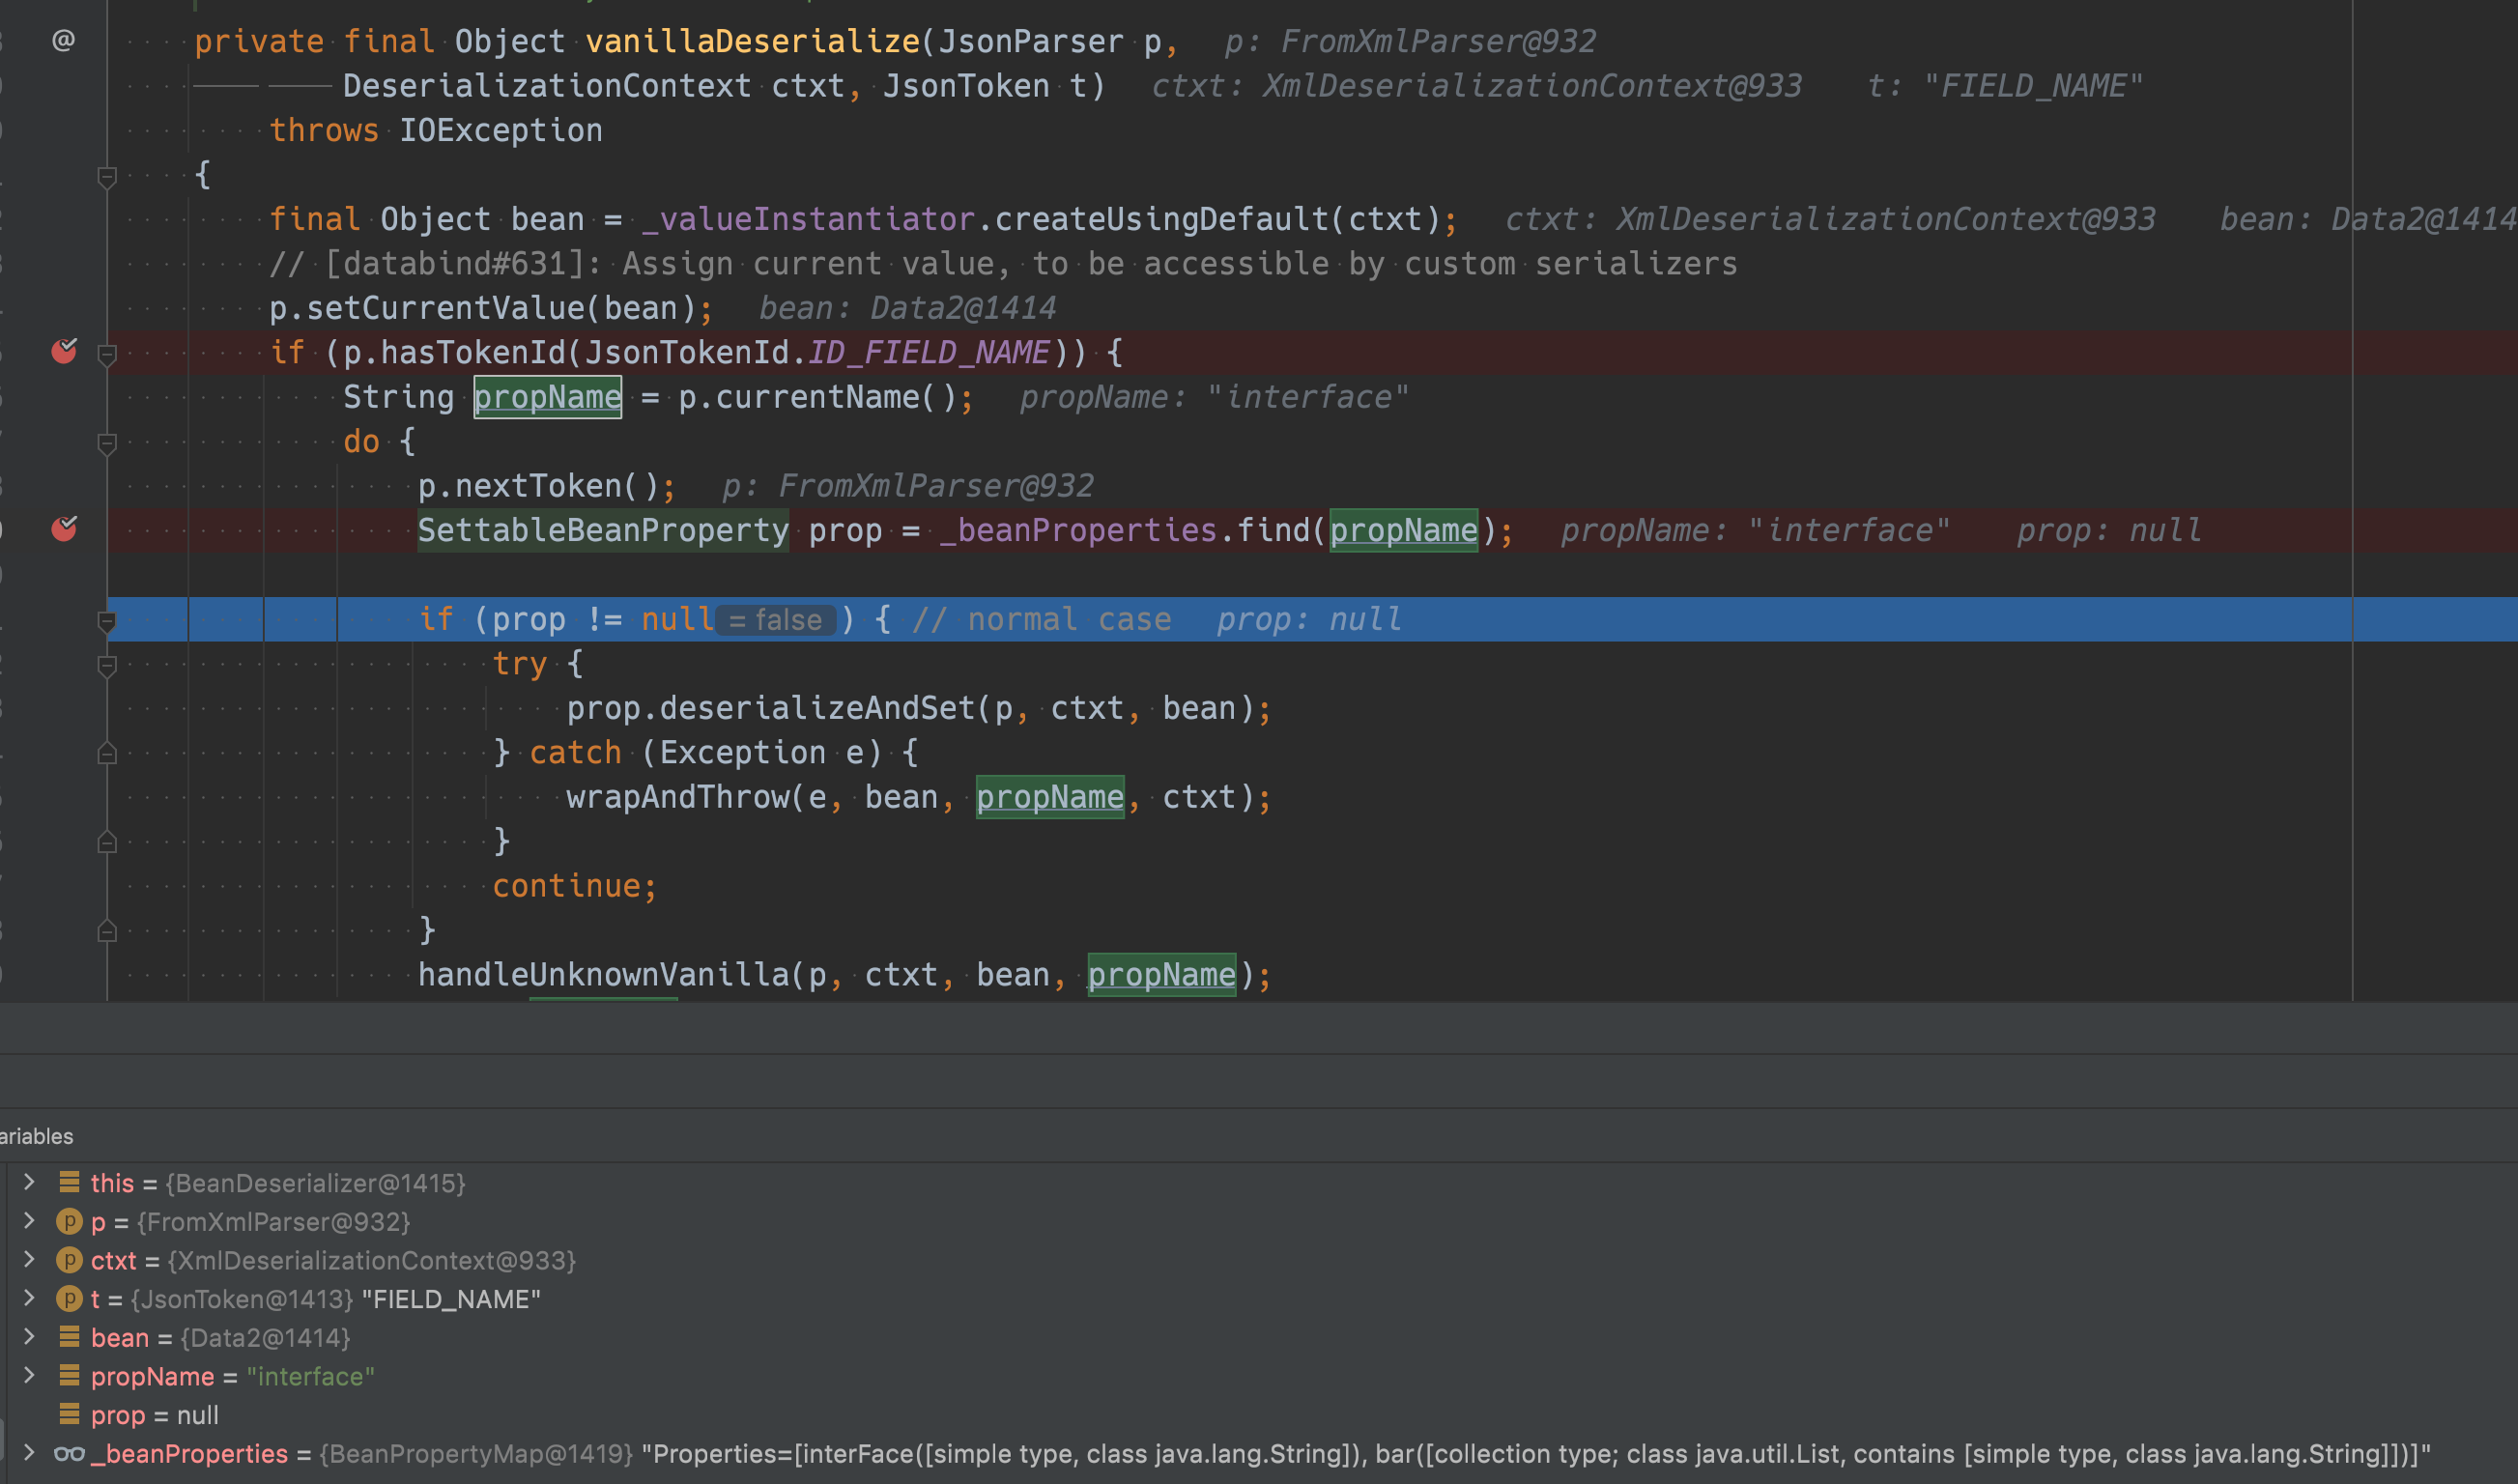Expand the _beanProperties BeanPropertyMap node
Viewport: 2518px width, 1484px height.
pos(29,1453)
